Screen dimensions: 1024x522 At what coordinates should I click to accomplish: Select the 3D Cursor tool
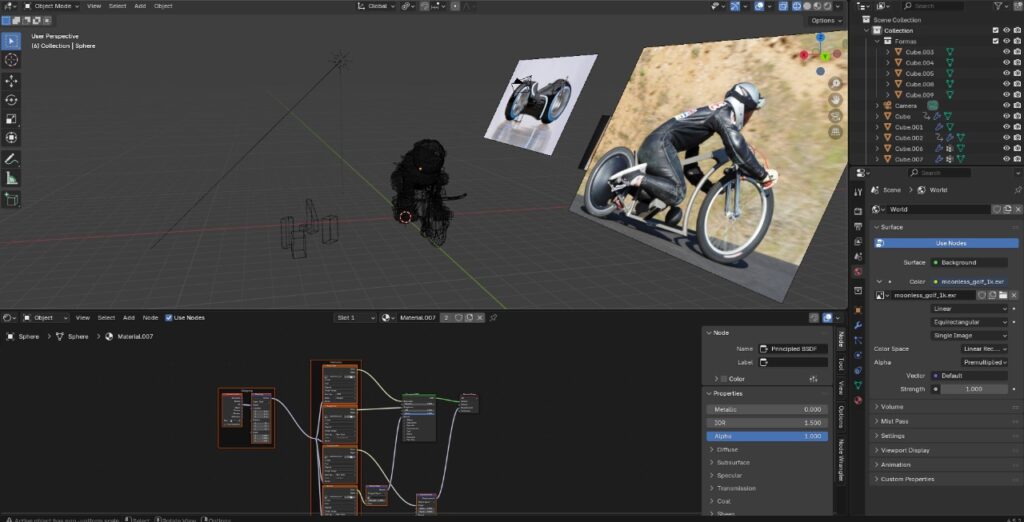[x=11, y=60]
